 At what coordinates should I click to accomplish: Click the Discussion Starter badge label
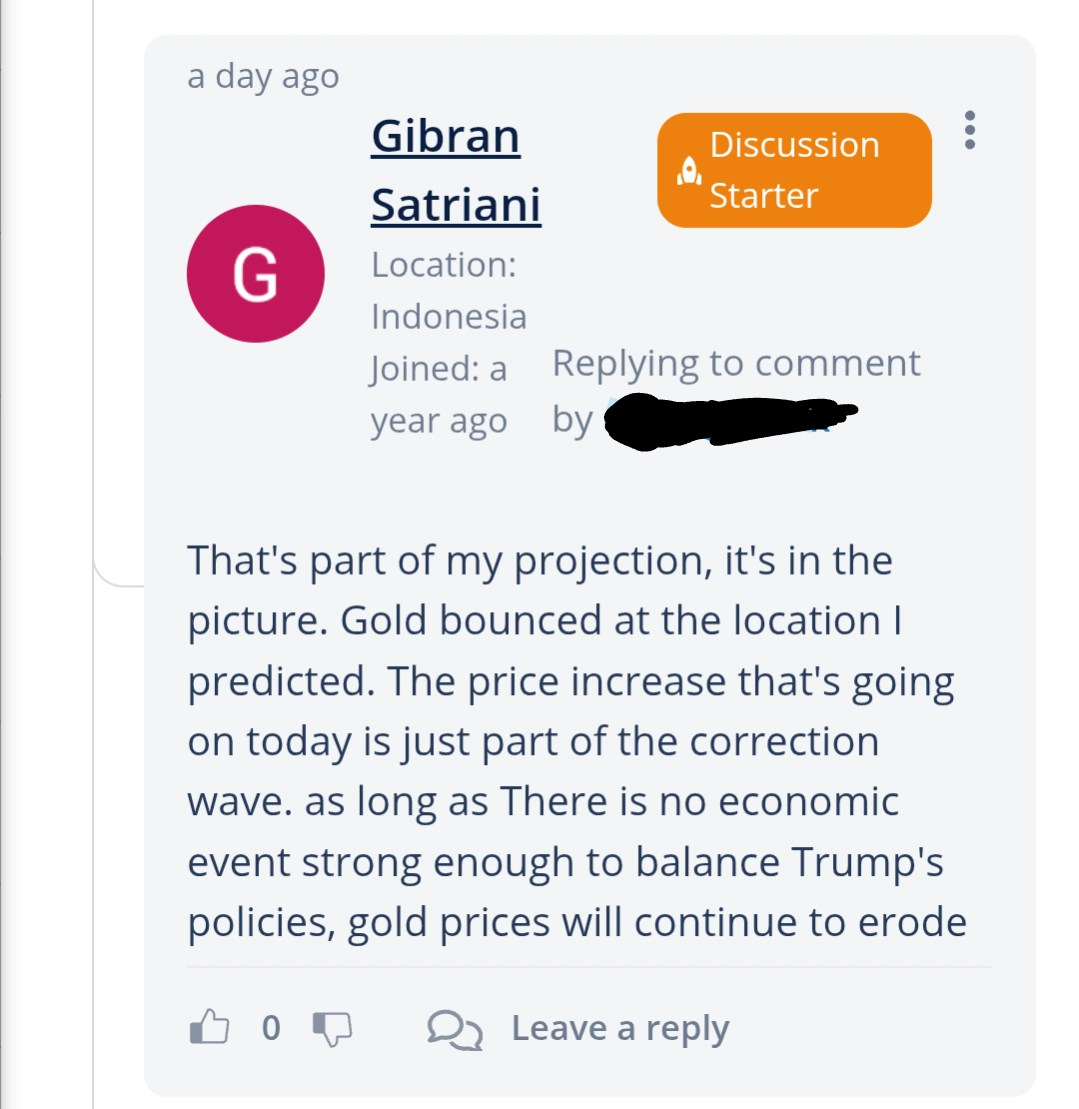[x=794, y=170]
